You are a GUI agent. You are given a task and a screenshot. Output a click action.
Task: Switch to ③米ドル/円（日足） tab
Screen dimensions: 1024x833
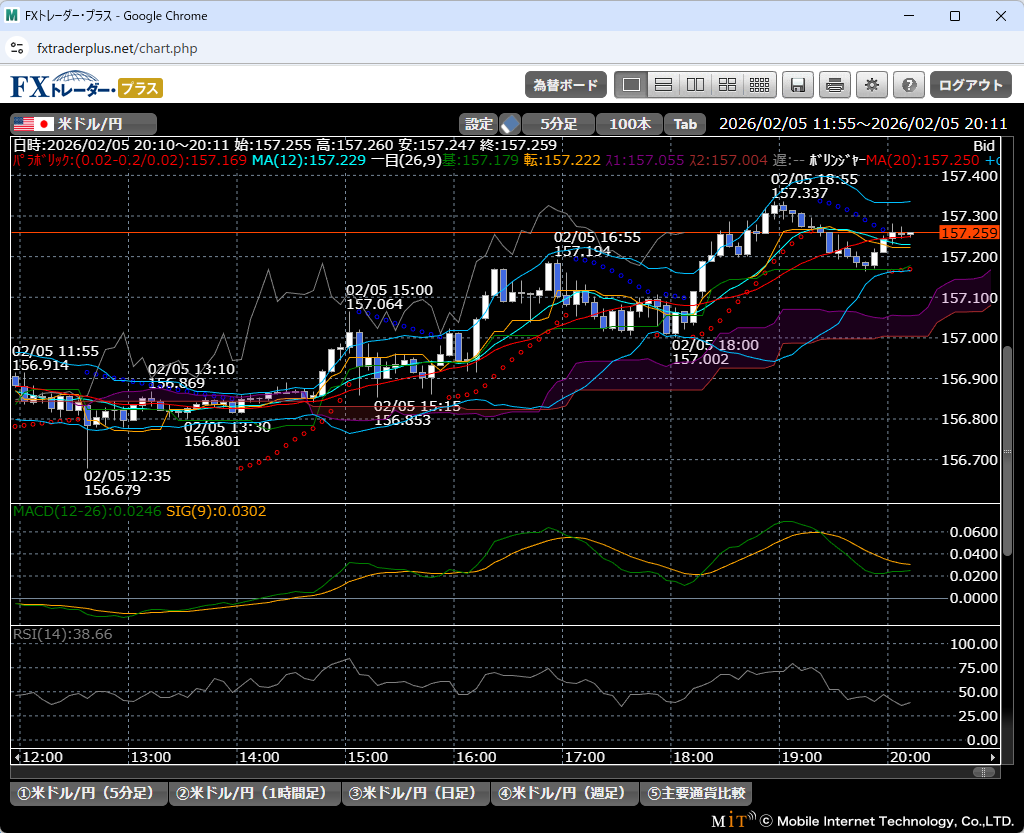[x=415, y=793]
